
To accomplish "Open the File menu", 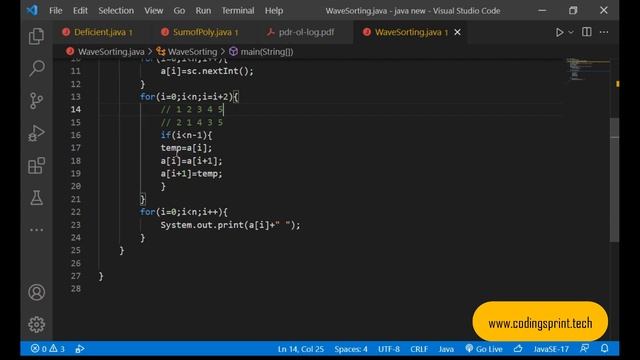I will (56, 11).
